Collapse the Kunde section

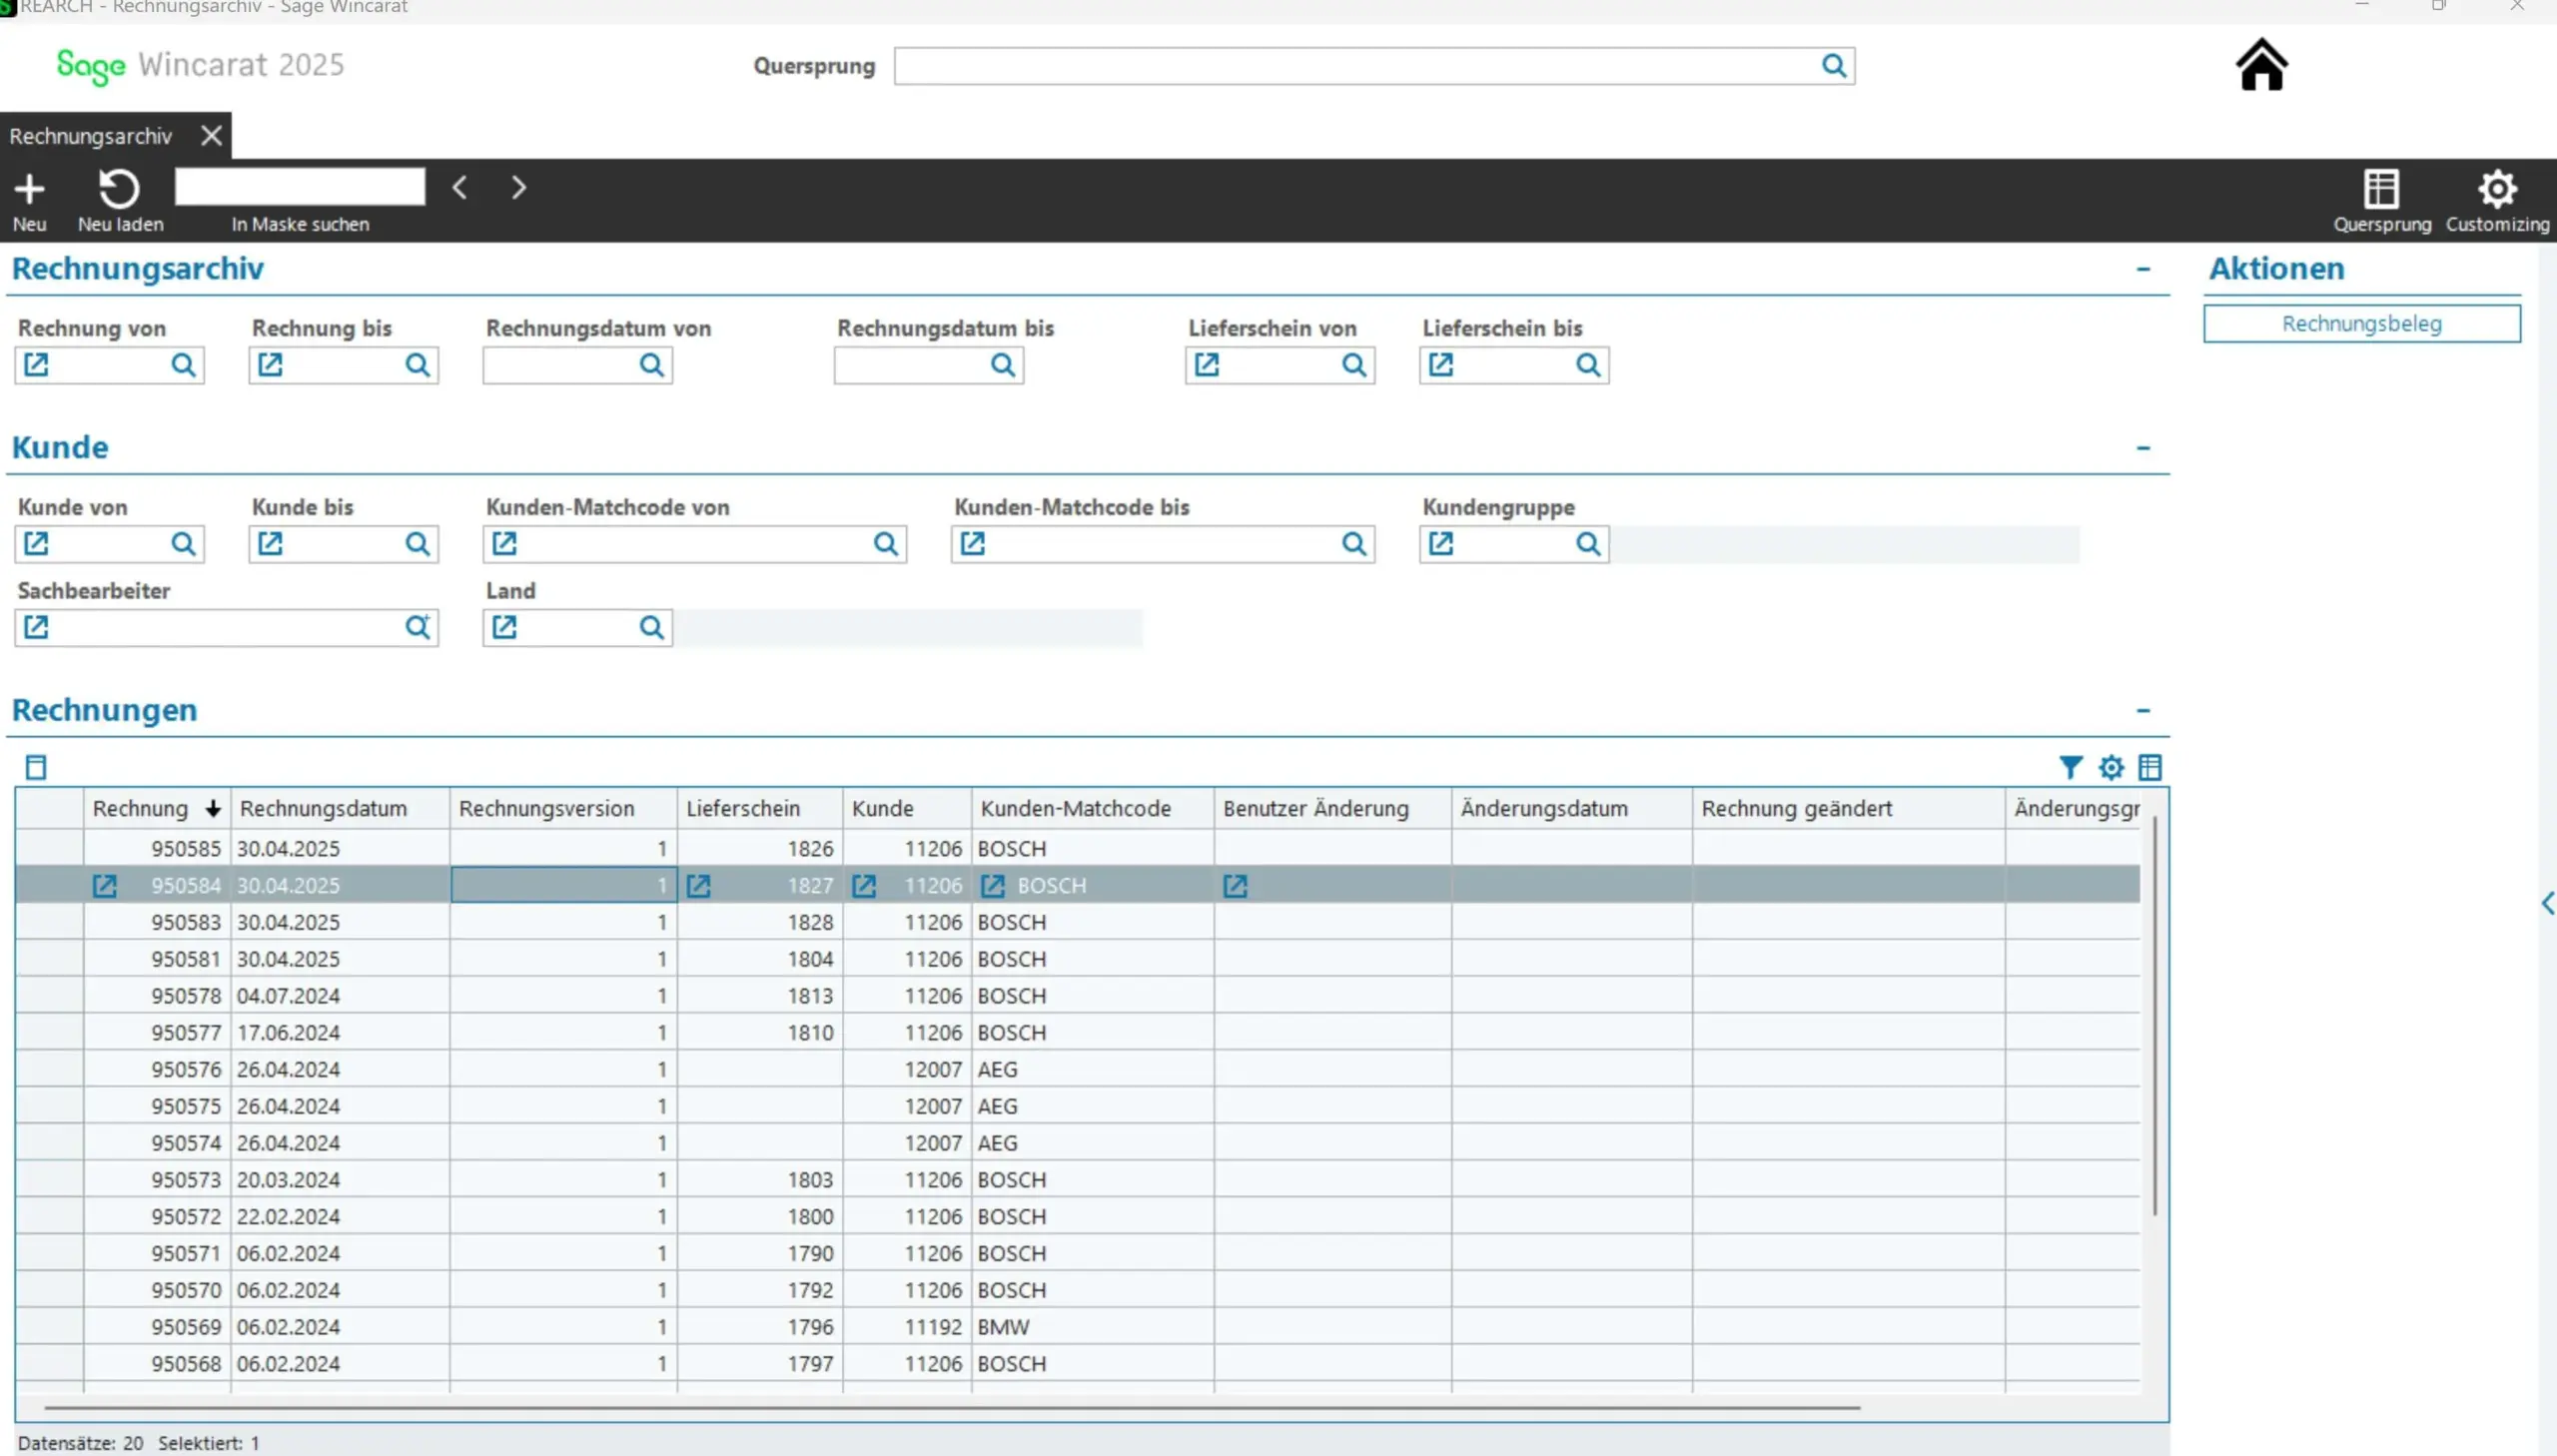pyautogui.click(x=2142, y=448)
